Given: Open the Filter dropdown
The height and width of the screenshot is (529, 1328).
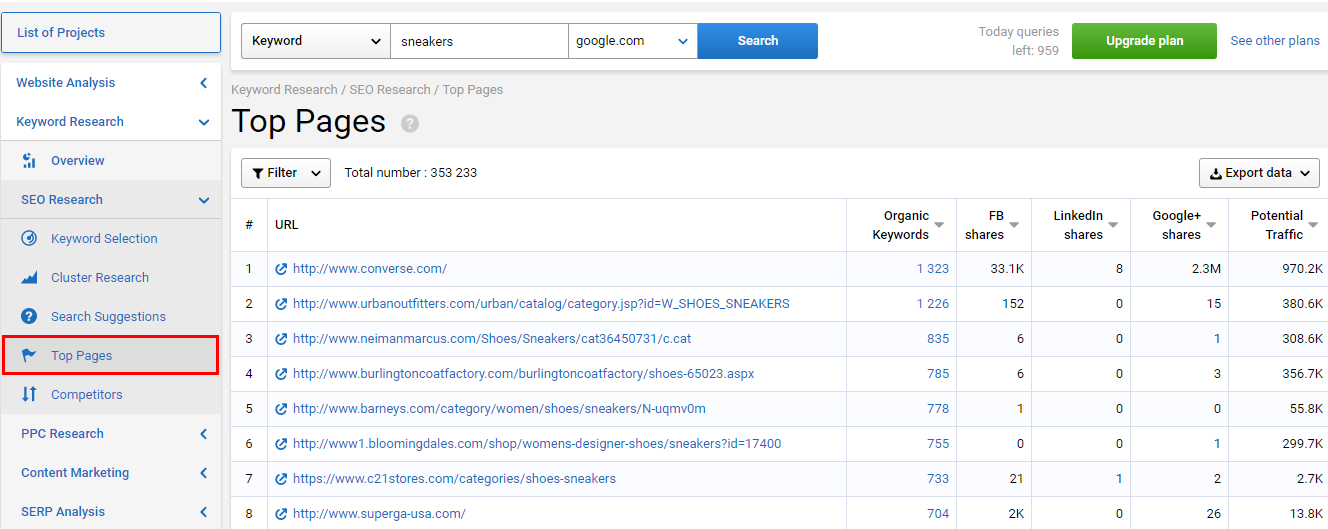Looking at the screenshot, I should click(x=286, y=173).
